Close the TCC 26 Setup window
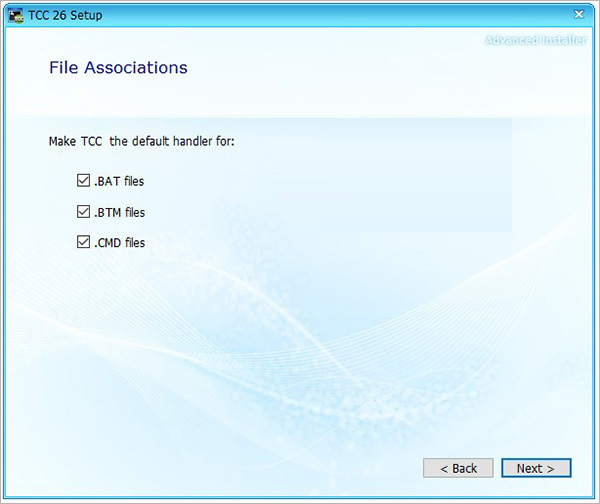 [x=579, y=15]
